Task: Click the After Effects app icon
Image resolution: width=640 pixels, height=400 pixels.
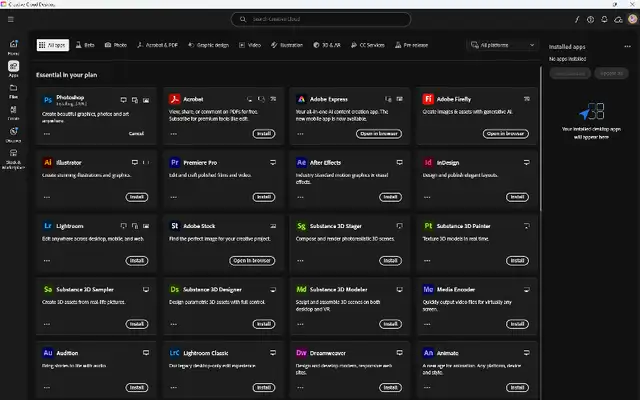Action: click(x=301, y=162)
